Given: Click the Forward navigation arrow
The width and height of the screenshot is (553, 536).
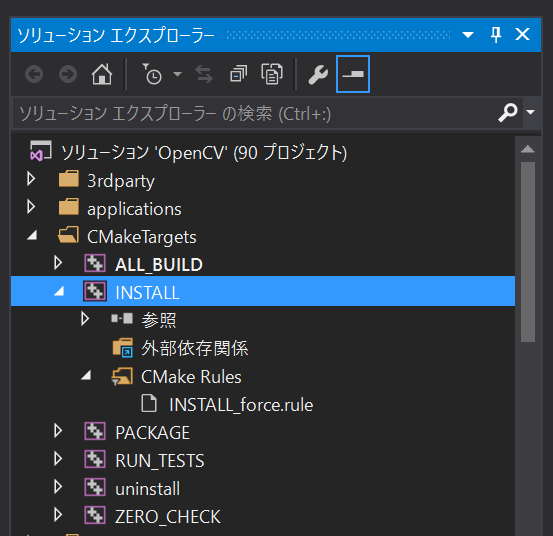Looking at the screenshot, I should click(x=68, y=74).
